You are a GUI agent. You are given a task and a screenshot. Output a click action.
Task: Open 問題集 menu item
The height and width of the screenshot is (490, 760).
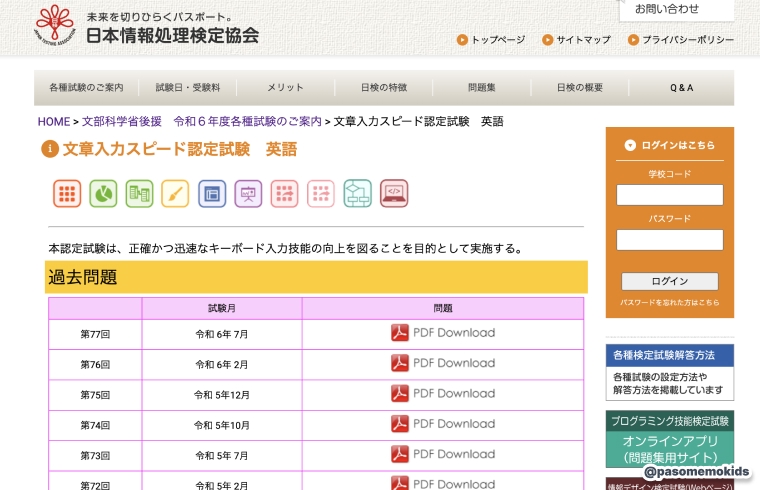[x=482, y=88]
